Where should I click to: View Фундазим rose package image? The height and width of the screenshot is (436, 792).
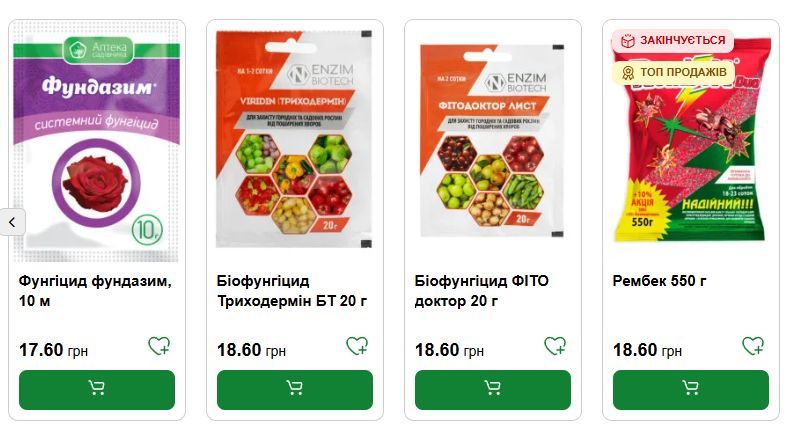click(96, 143)
